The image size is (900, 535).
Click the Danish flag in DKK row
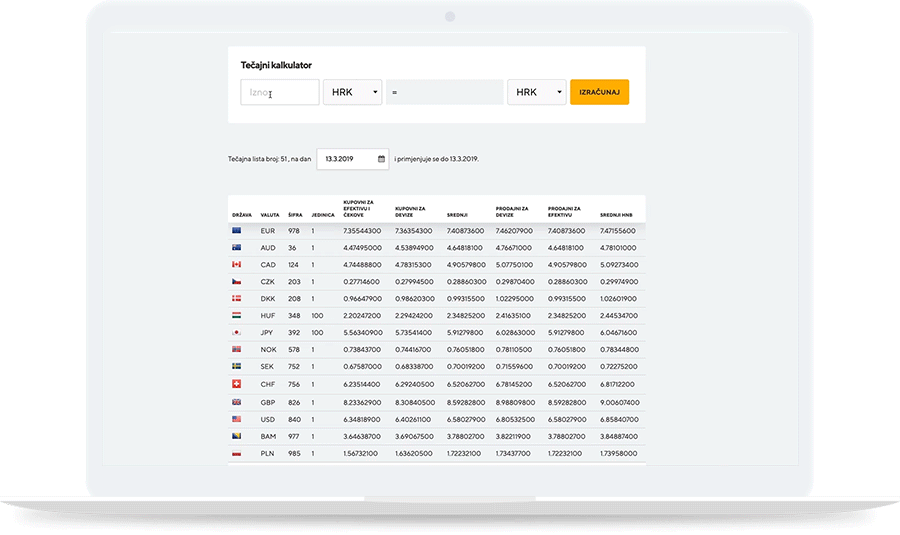236,299
